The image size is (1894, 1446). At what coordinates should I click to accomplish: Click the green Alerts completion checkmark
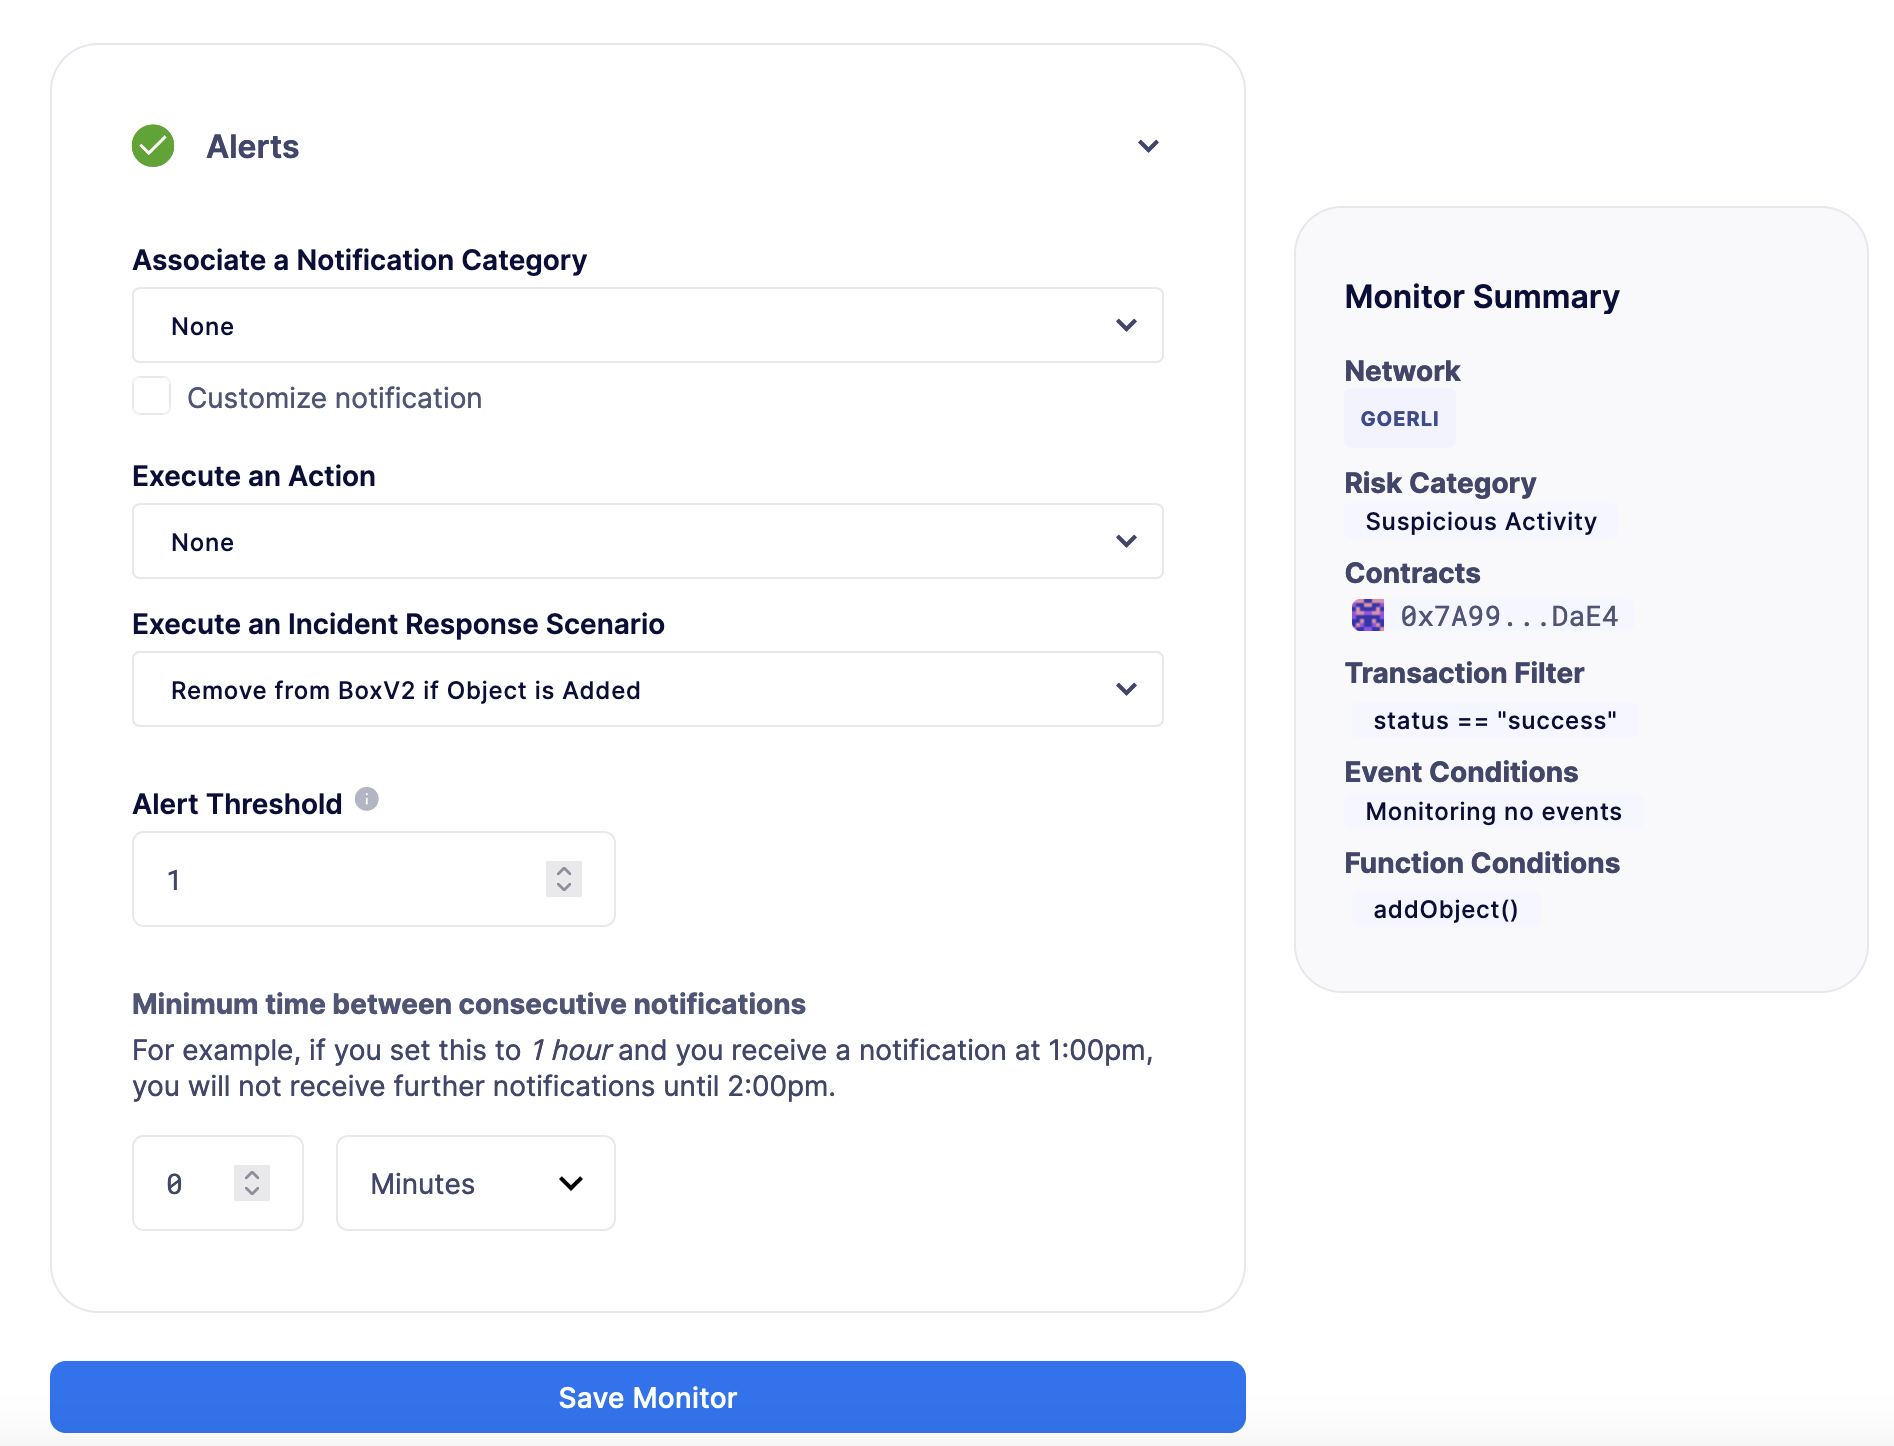152,146
